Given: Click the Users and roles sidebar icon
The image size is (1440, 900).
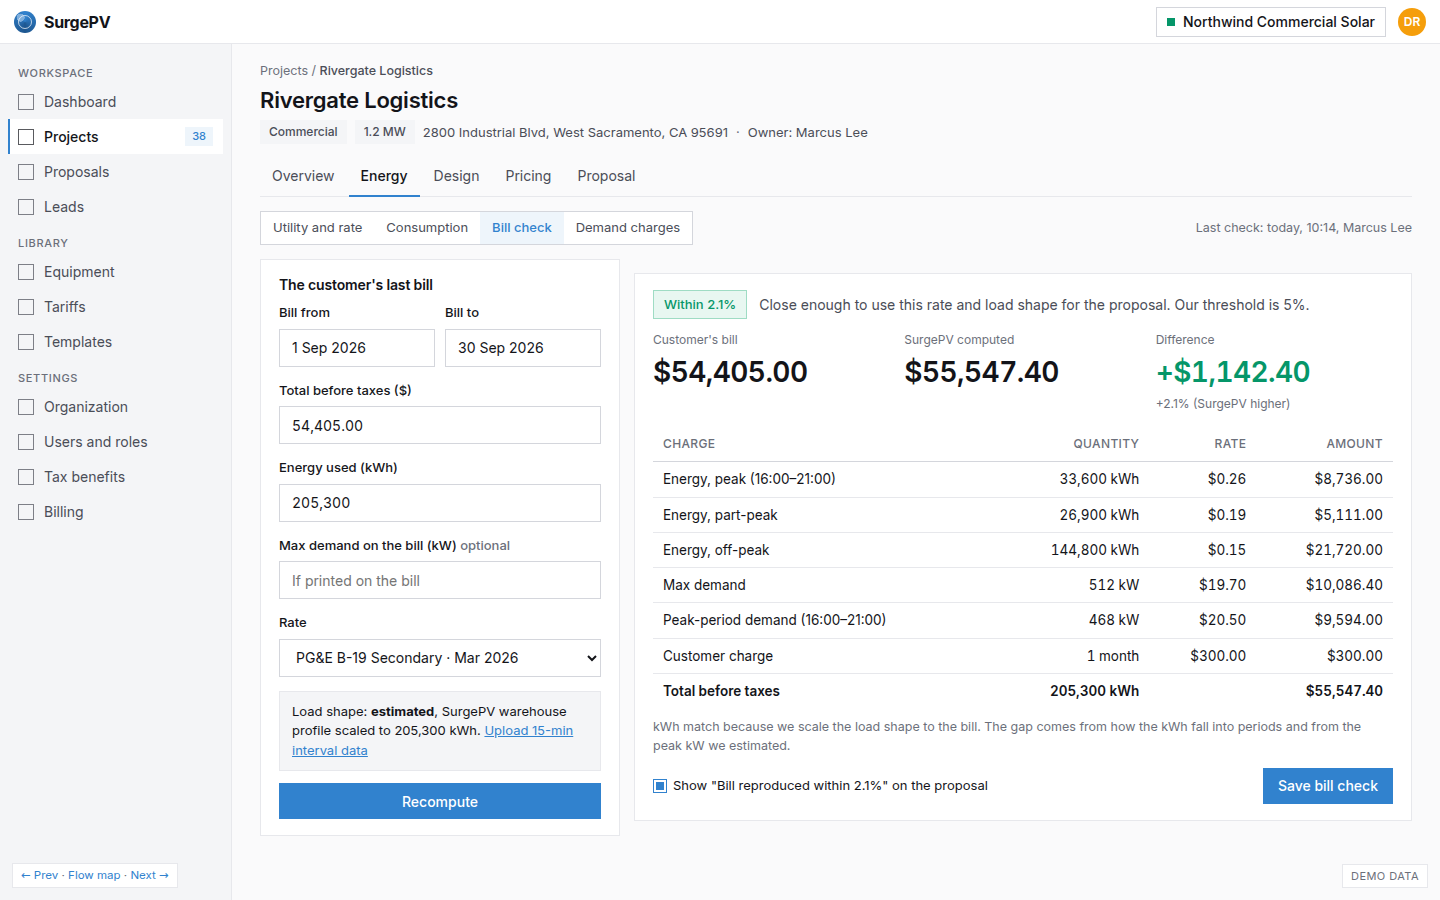Looking at the screenshot, I should [x=26, y=442].
